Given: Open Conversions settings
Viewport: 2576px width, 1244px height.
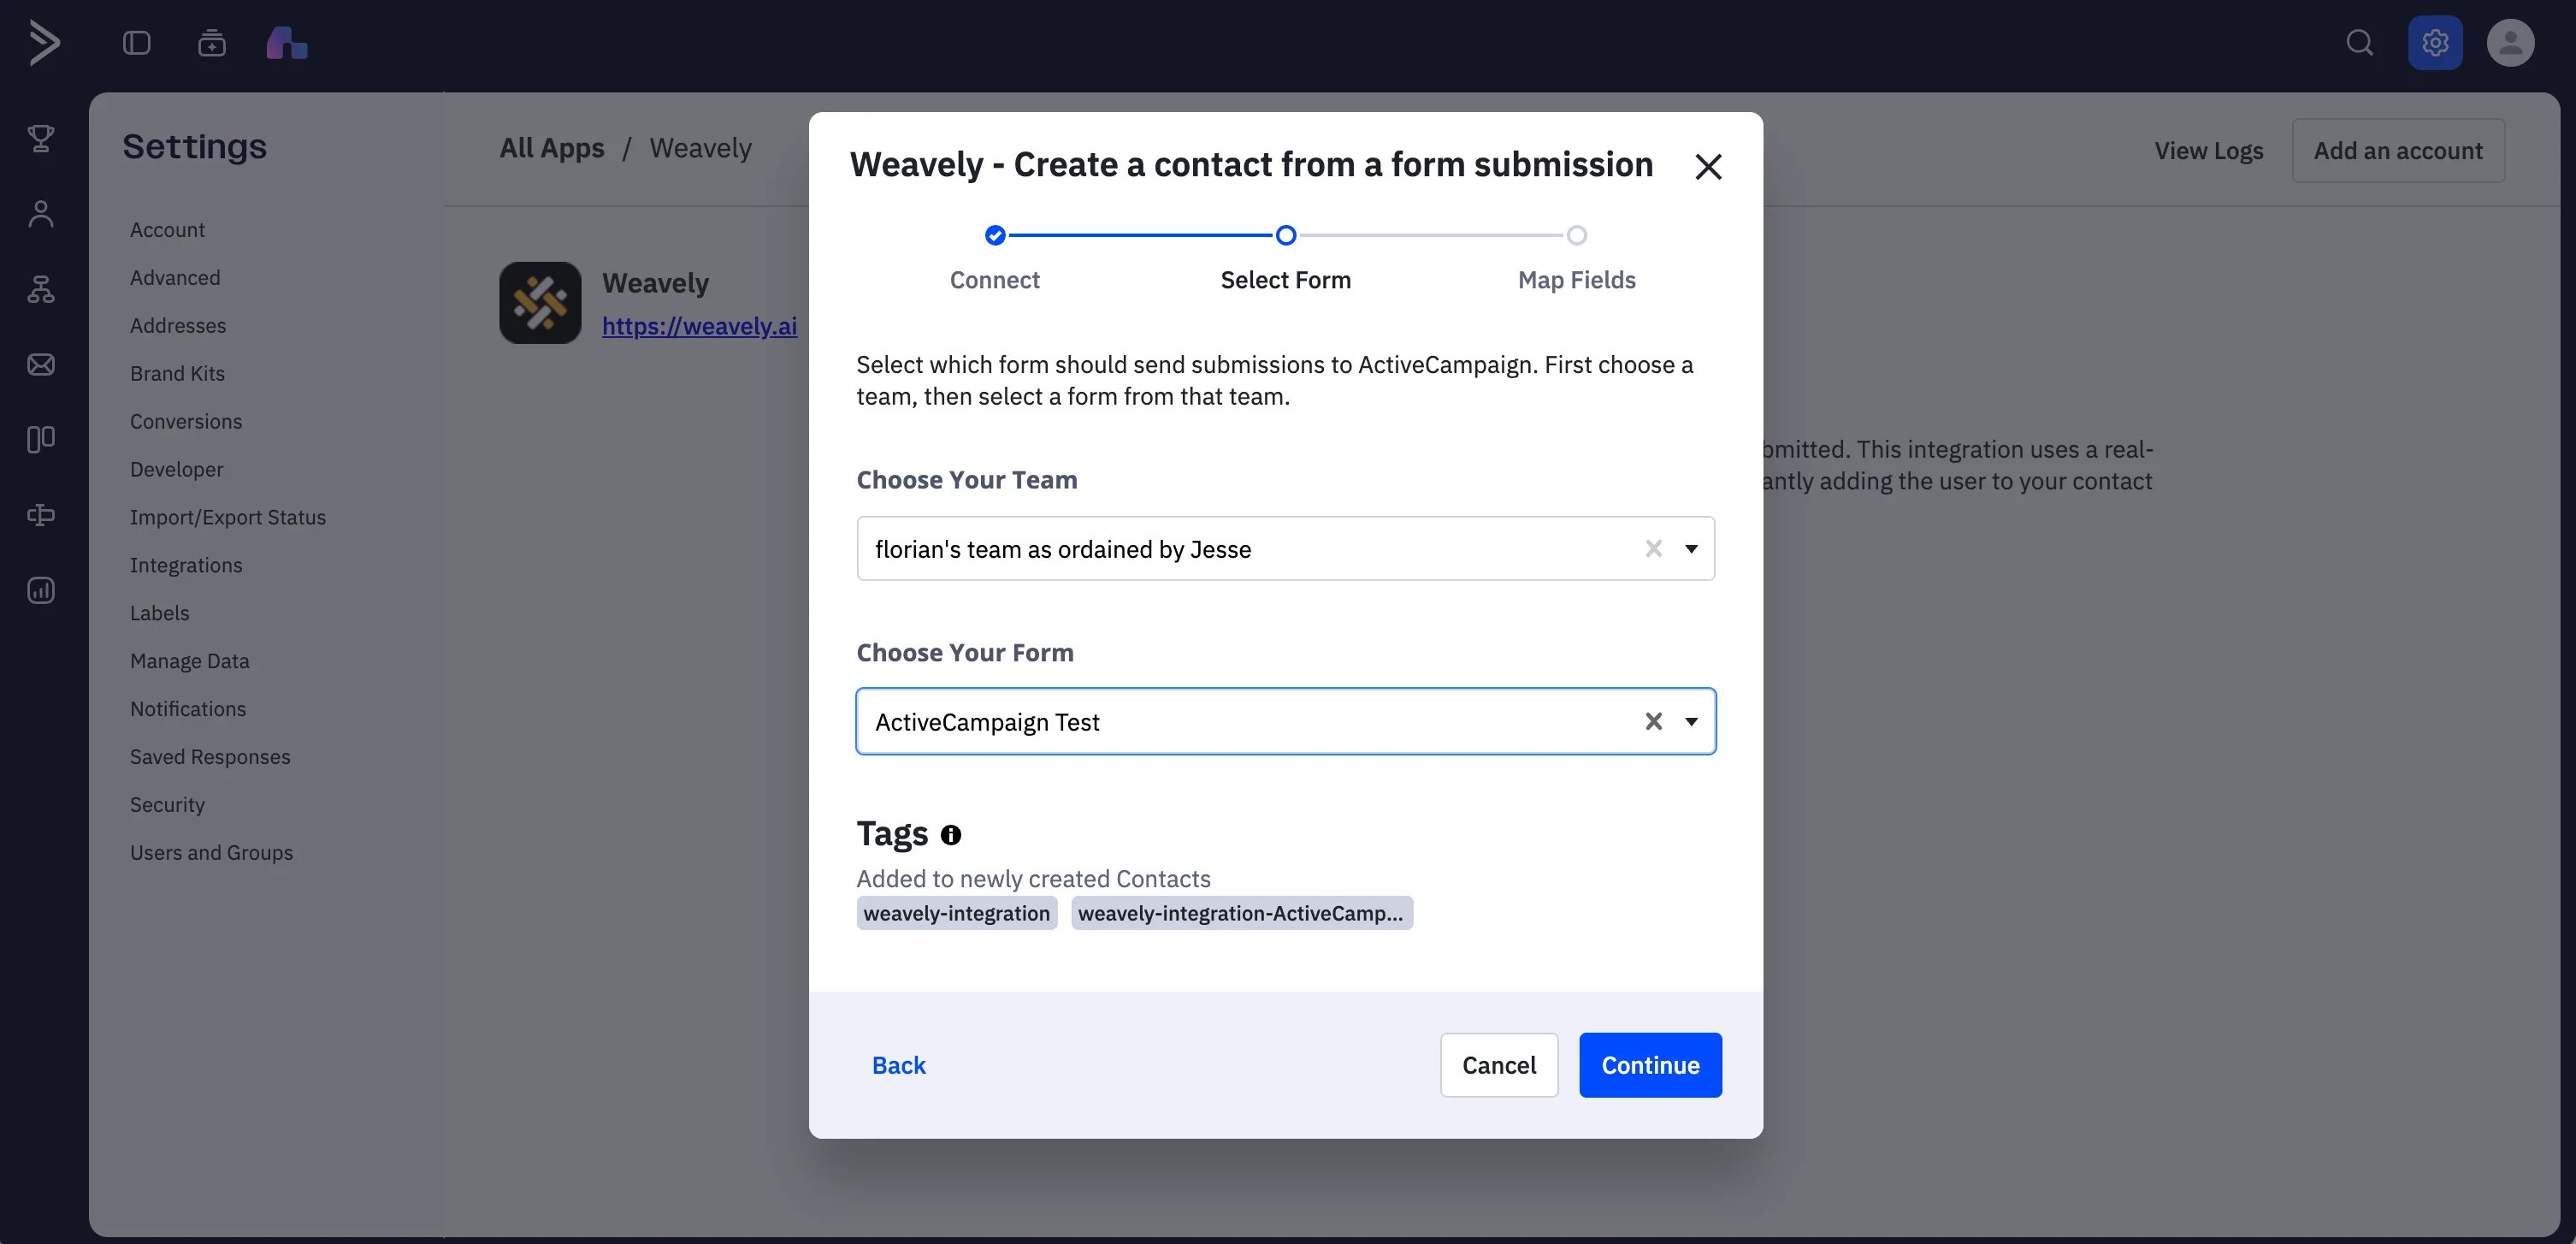Looking at the screenshot, I should [186, 422].
